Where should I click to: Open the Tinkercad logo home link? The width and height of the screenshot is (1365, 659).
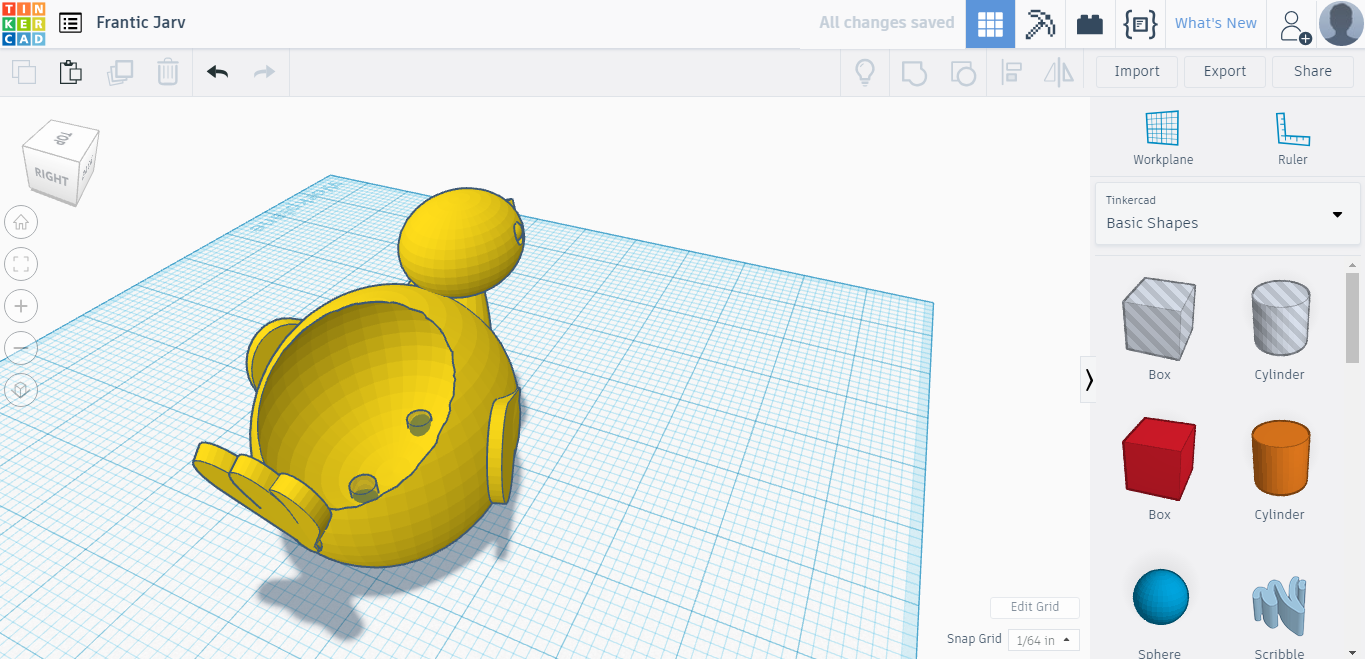coord(23,23)
